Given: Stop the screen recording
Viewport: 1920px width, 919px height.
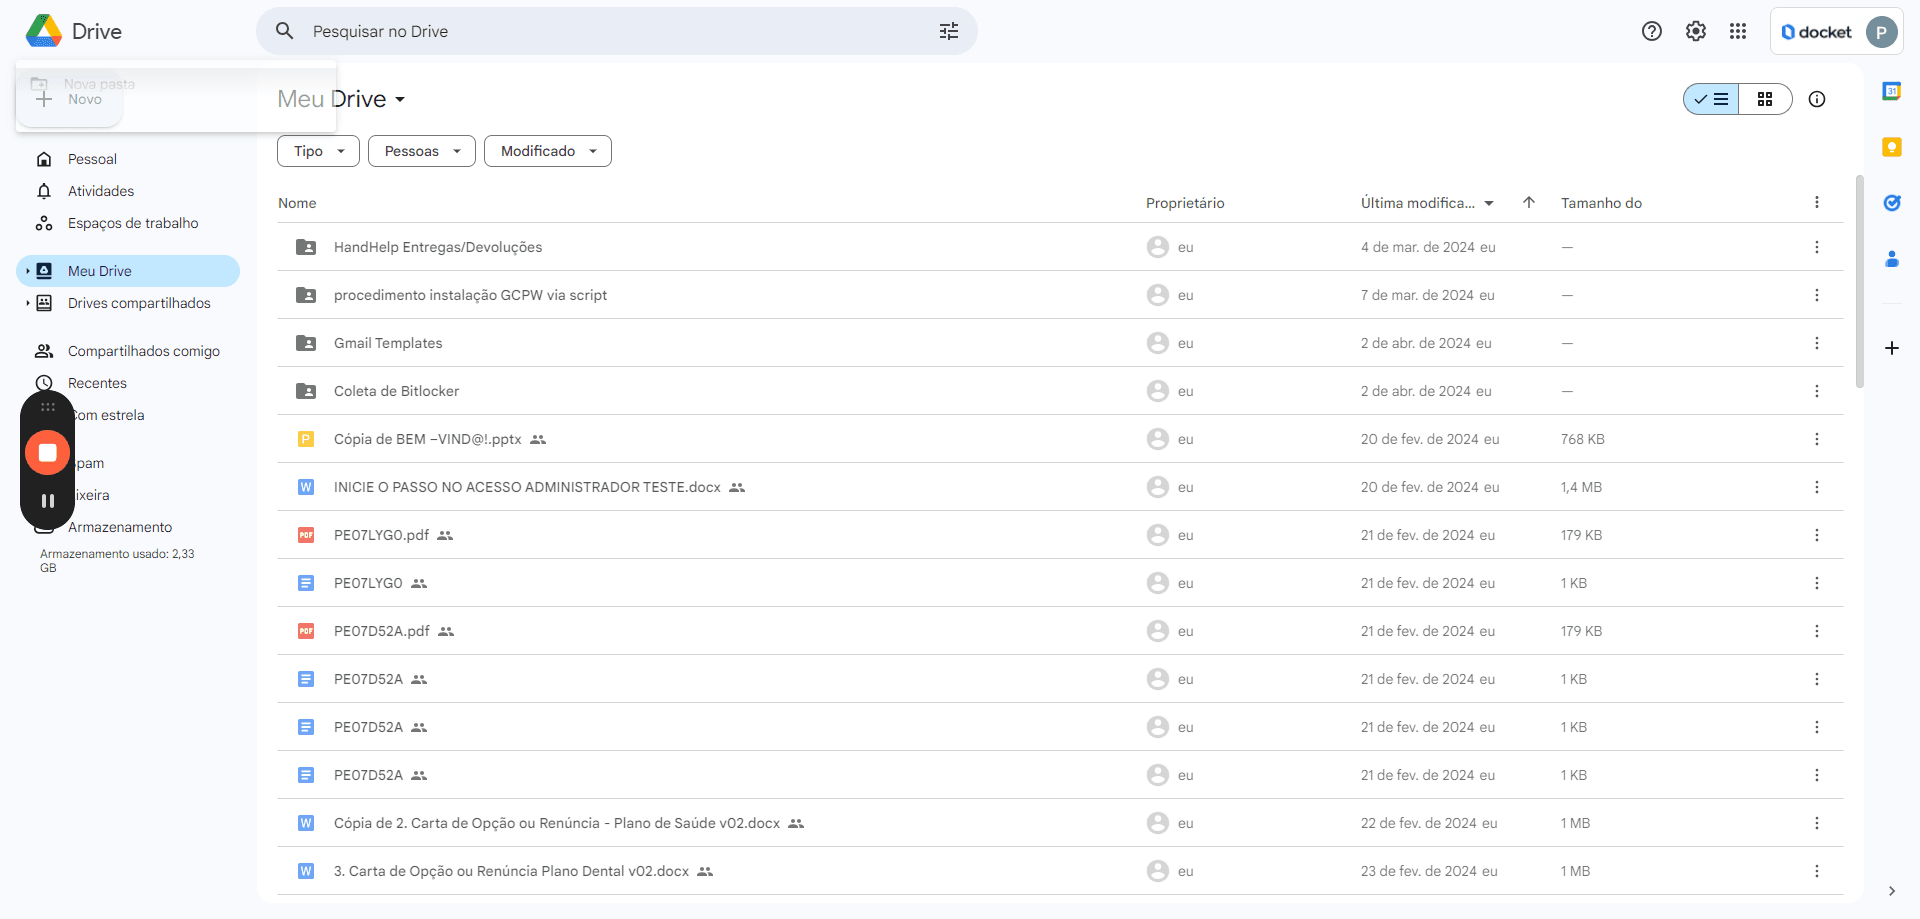Looking at the screenshot, I should tap(47, 452).
